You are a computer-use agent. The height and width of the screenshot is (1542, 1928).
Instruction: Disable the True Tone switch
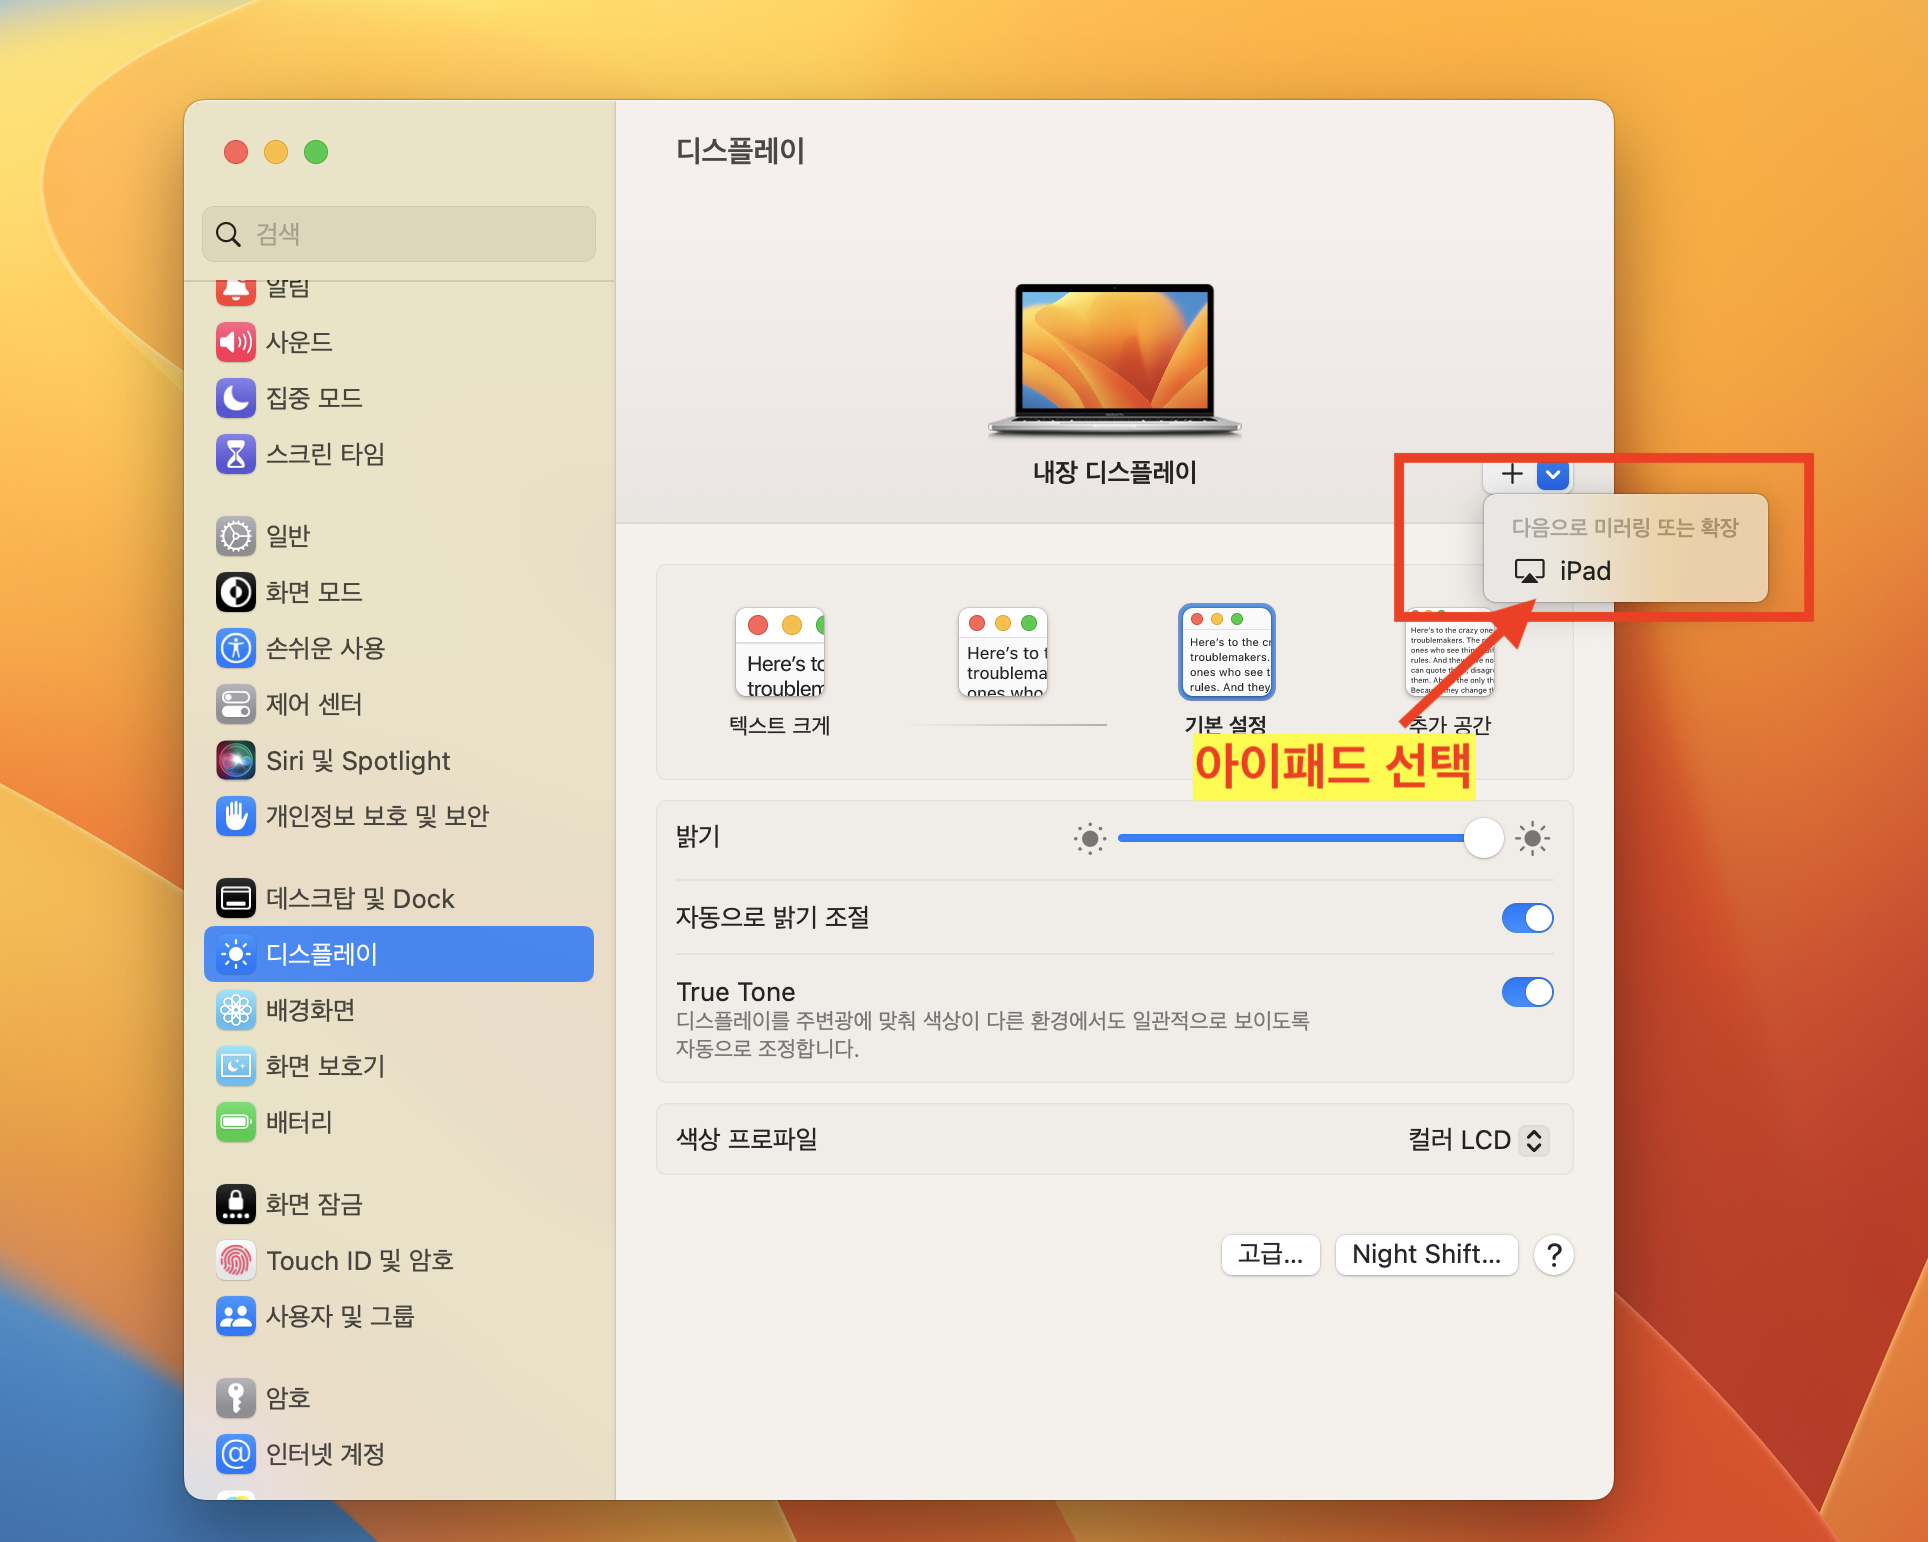(1527, 992)
